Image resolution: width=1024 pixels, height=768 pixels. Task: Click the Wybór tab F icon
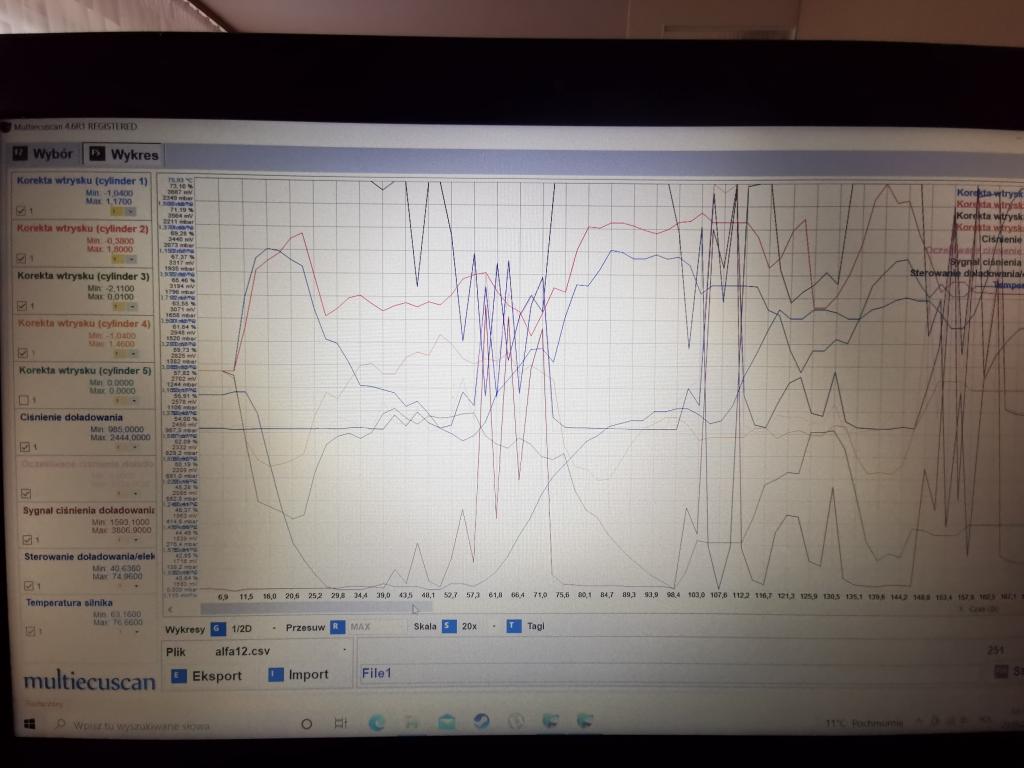click(x=20, y=154)
